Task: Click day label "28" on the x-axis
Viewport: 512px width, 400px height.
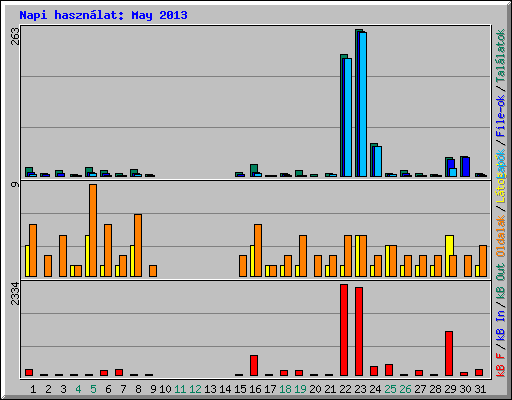Action: click(x=435, y=389)
